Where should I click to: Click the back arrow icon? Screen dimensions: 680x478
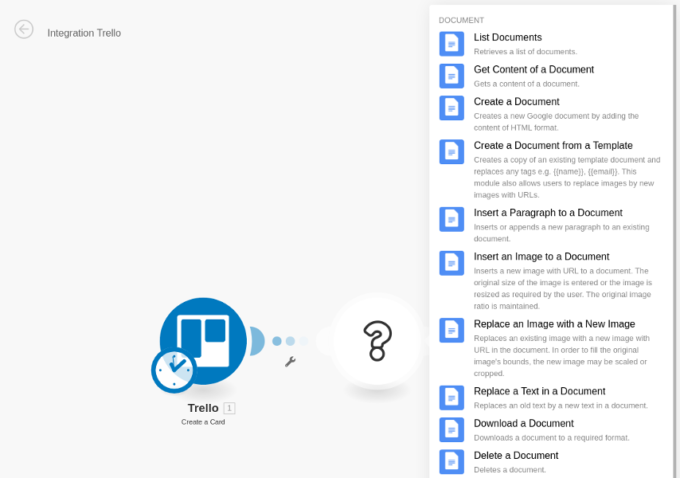pyautogui.click(x=24, y=30)
